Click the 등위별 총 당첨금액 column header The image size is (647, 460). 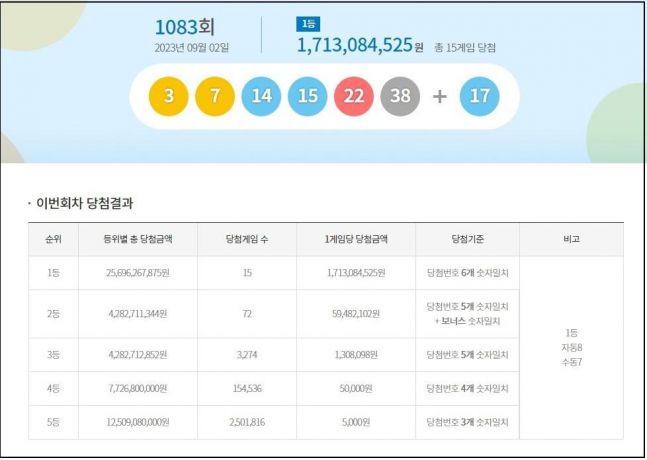138,240
